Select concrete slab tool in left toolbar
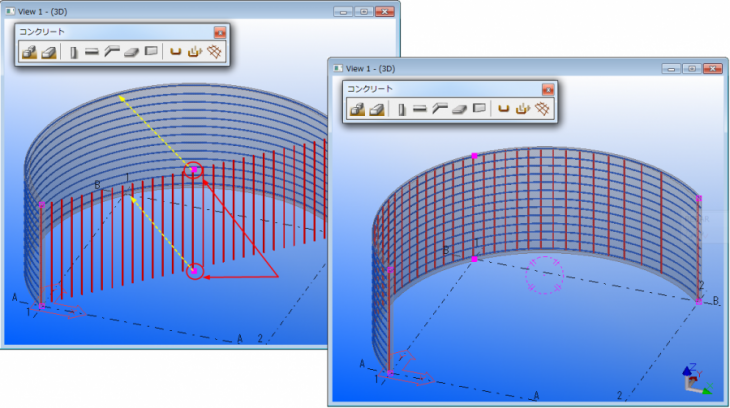Screen dimensions: 730x408 (131, 52)
